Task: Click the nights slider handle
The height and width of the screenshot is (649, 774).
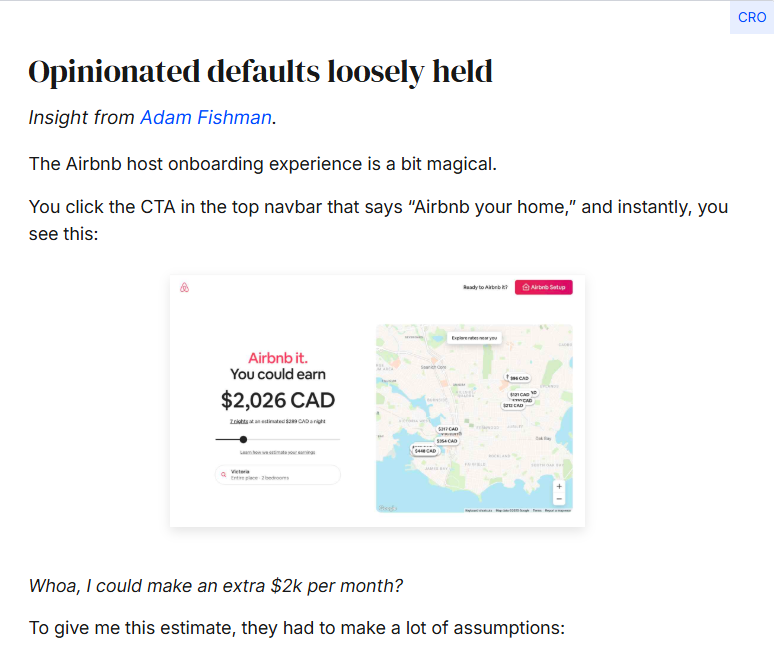Action: [243, 439]
